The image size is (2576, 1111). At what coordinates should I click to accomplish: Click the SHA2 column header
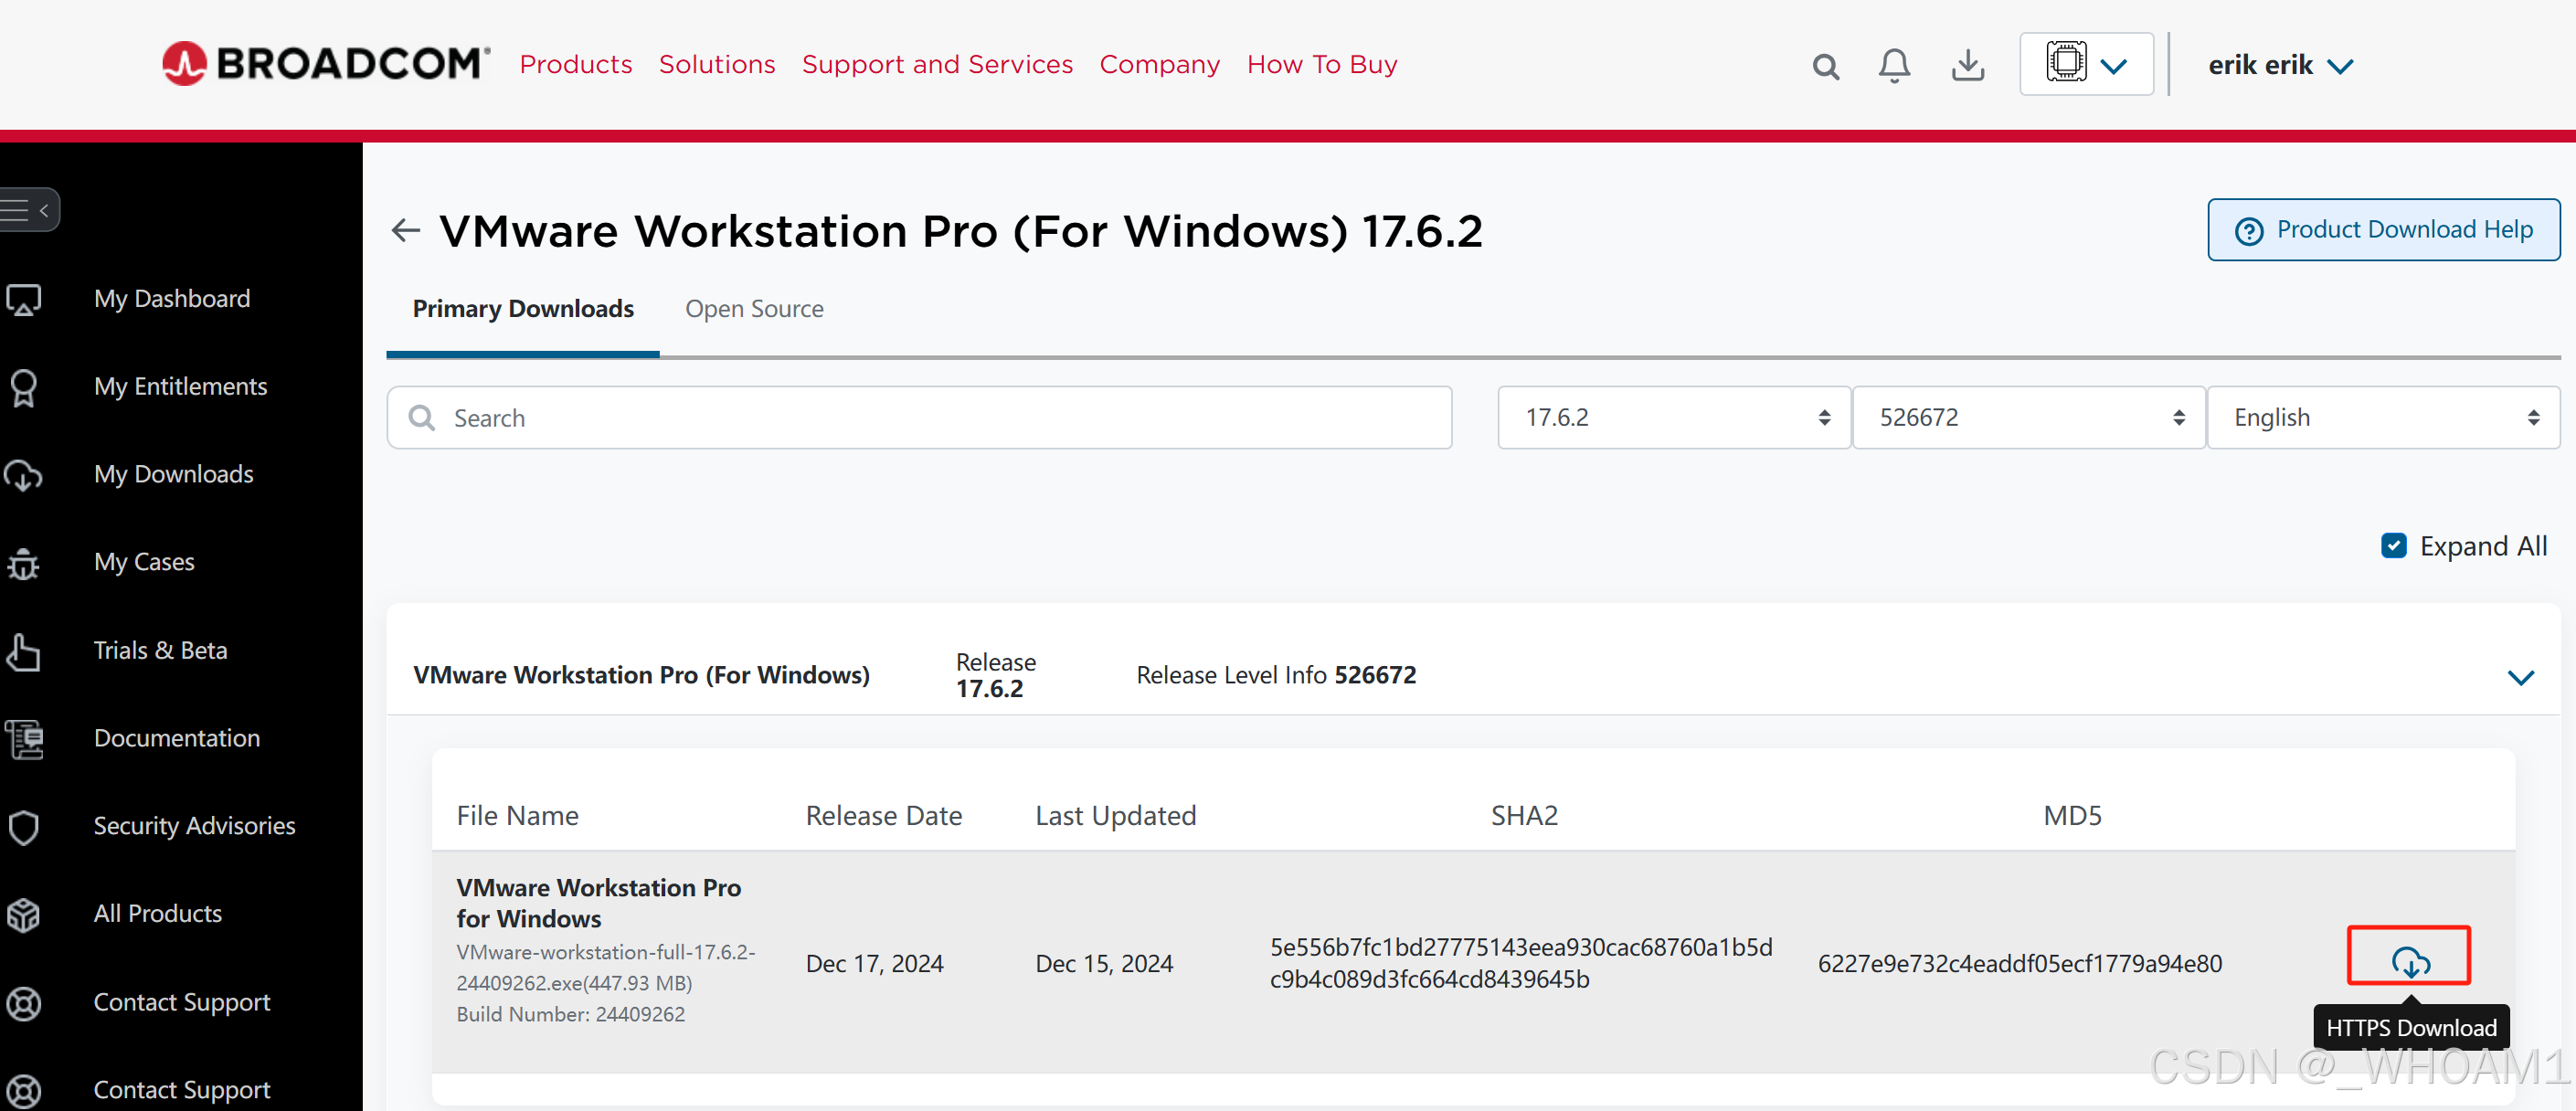pyautogui.click(x=1524, y=816)
